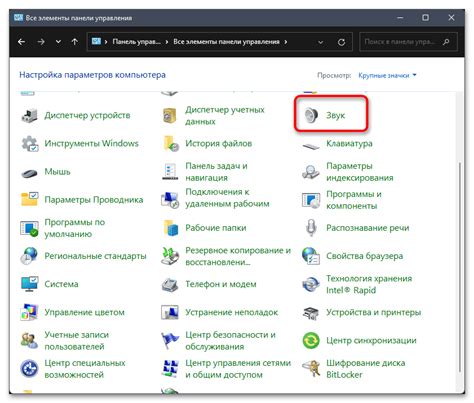Viewport: 474px width, 403px height.
Task: Click Параметры Проводника folder icon
Action: pyautogui.click(x=29, y=199)
